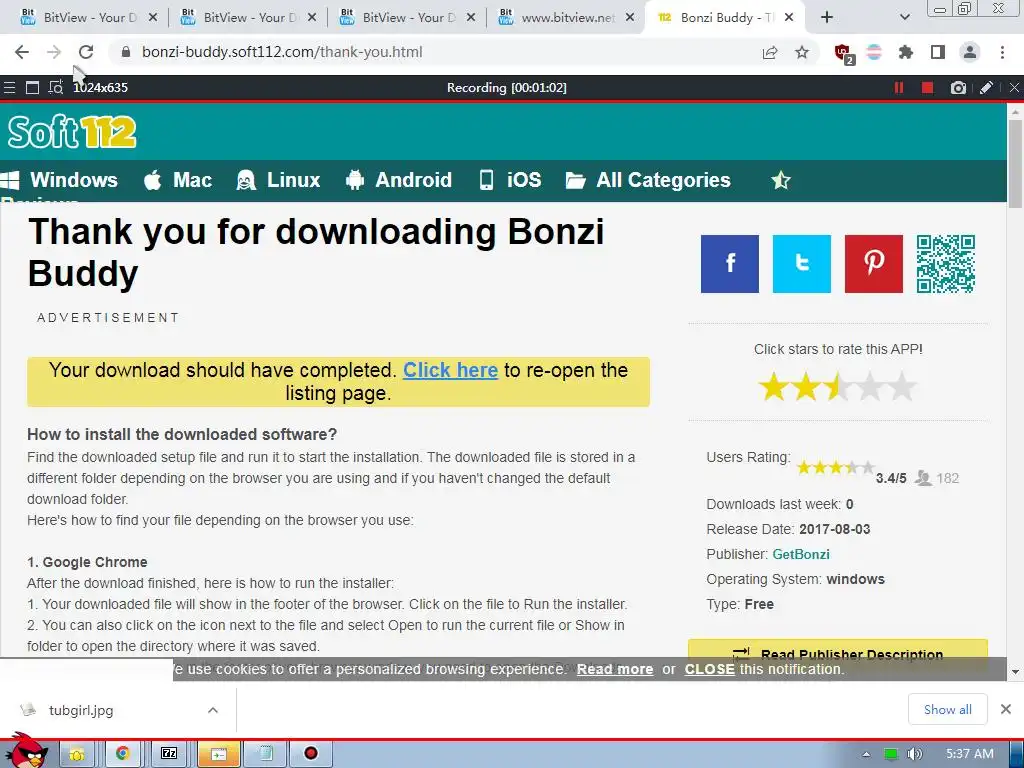Toggle the browser side panel
This screenshot has width=1024, height=768.
point(938,52)
